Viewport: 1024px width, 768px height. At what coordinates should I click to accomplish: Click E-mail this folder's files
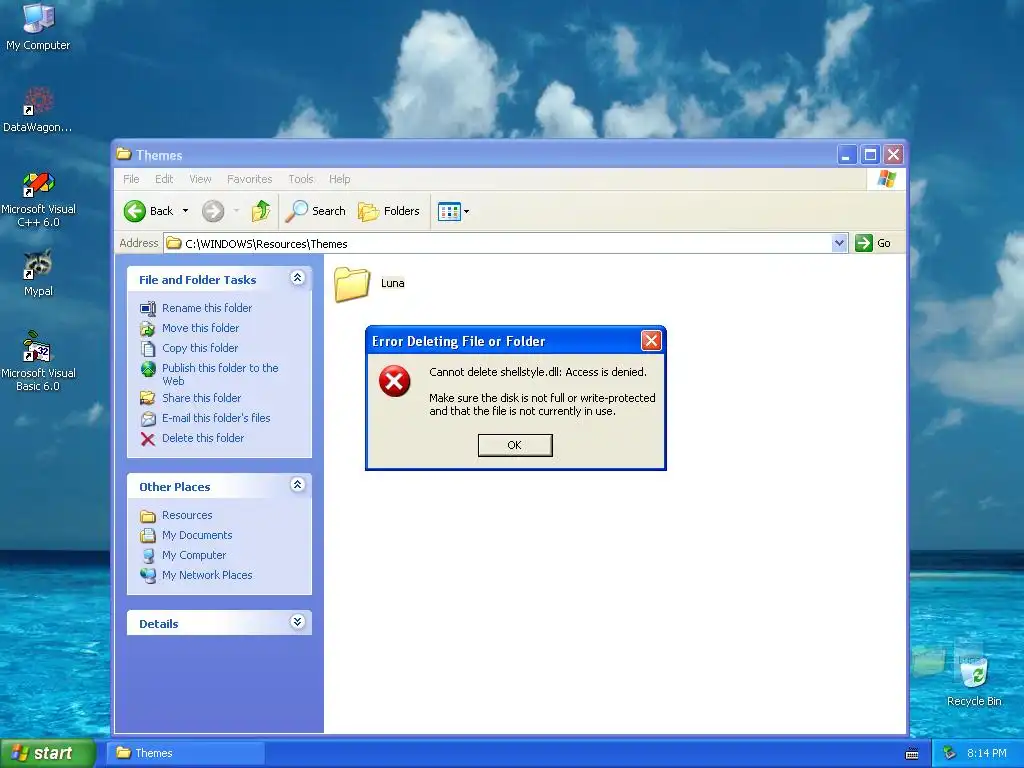click(x=216, y=418)
